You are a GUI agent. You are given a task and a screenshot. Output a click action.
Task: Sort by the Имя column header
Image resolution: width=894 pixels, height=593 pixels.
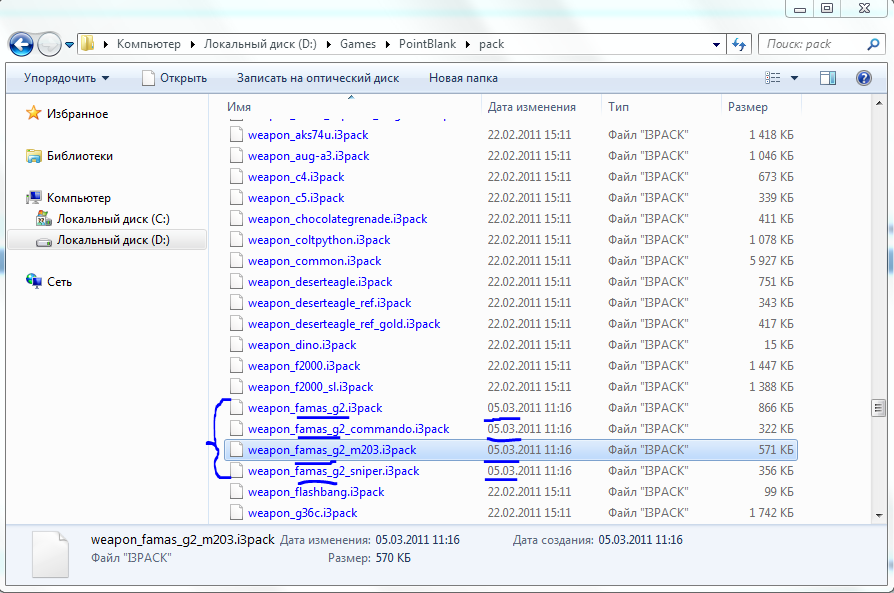click(239, 107)
